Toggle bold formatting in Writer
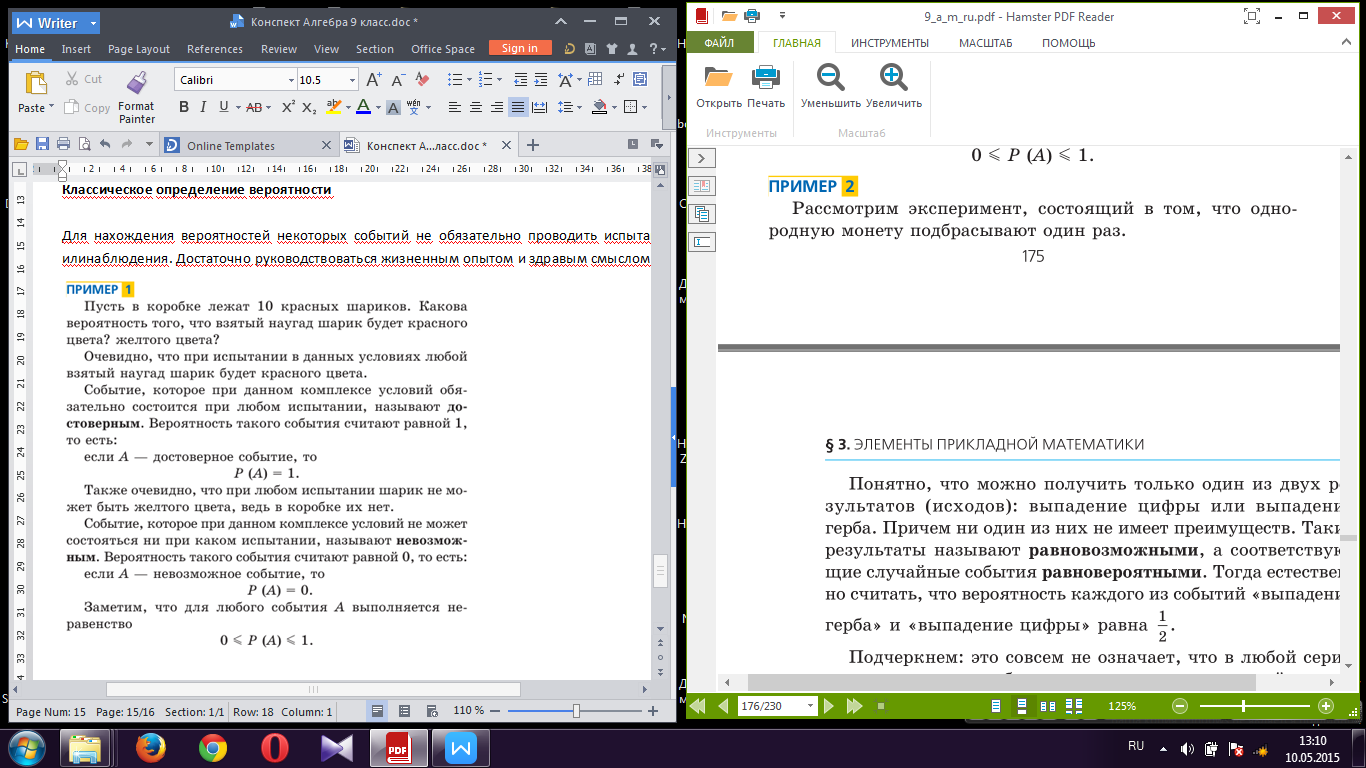1366x768 pixels. click(184, 107)
